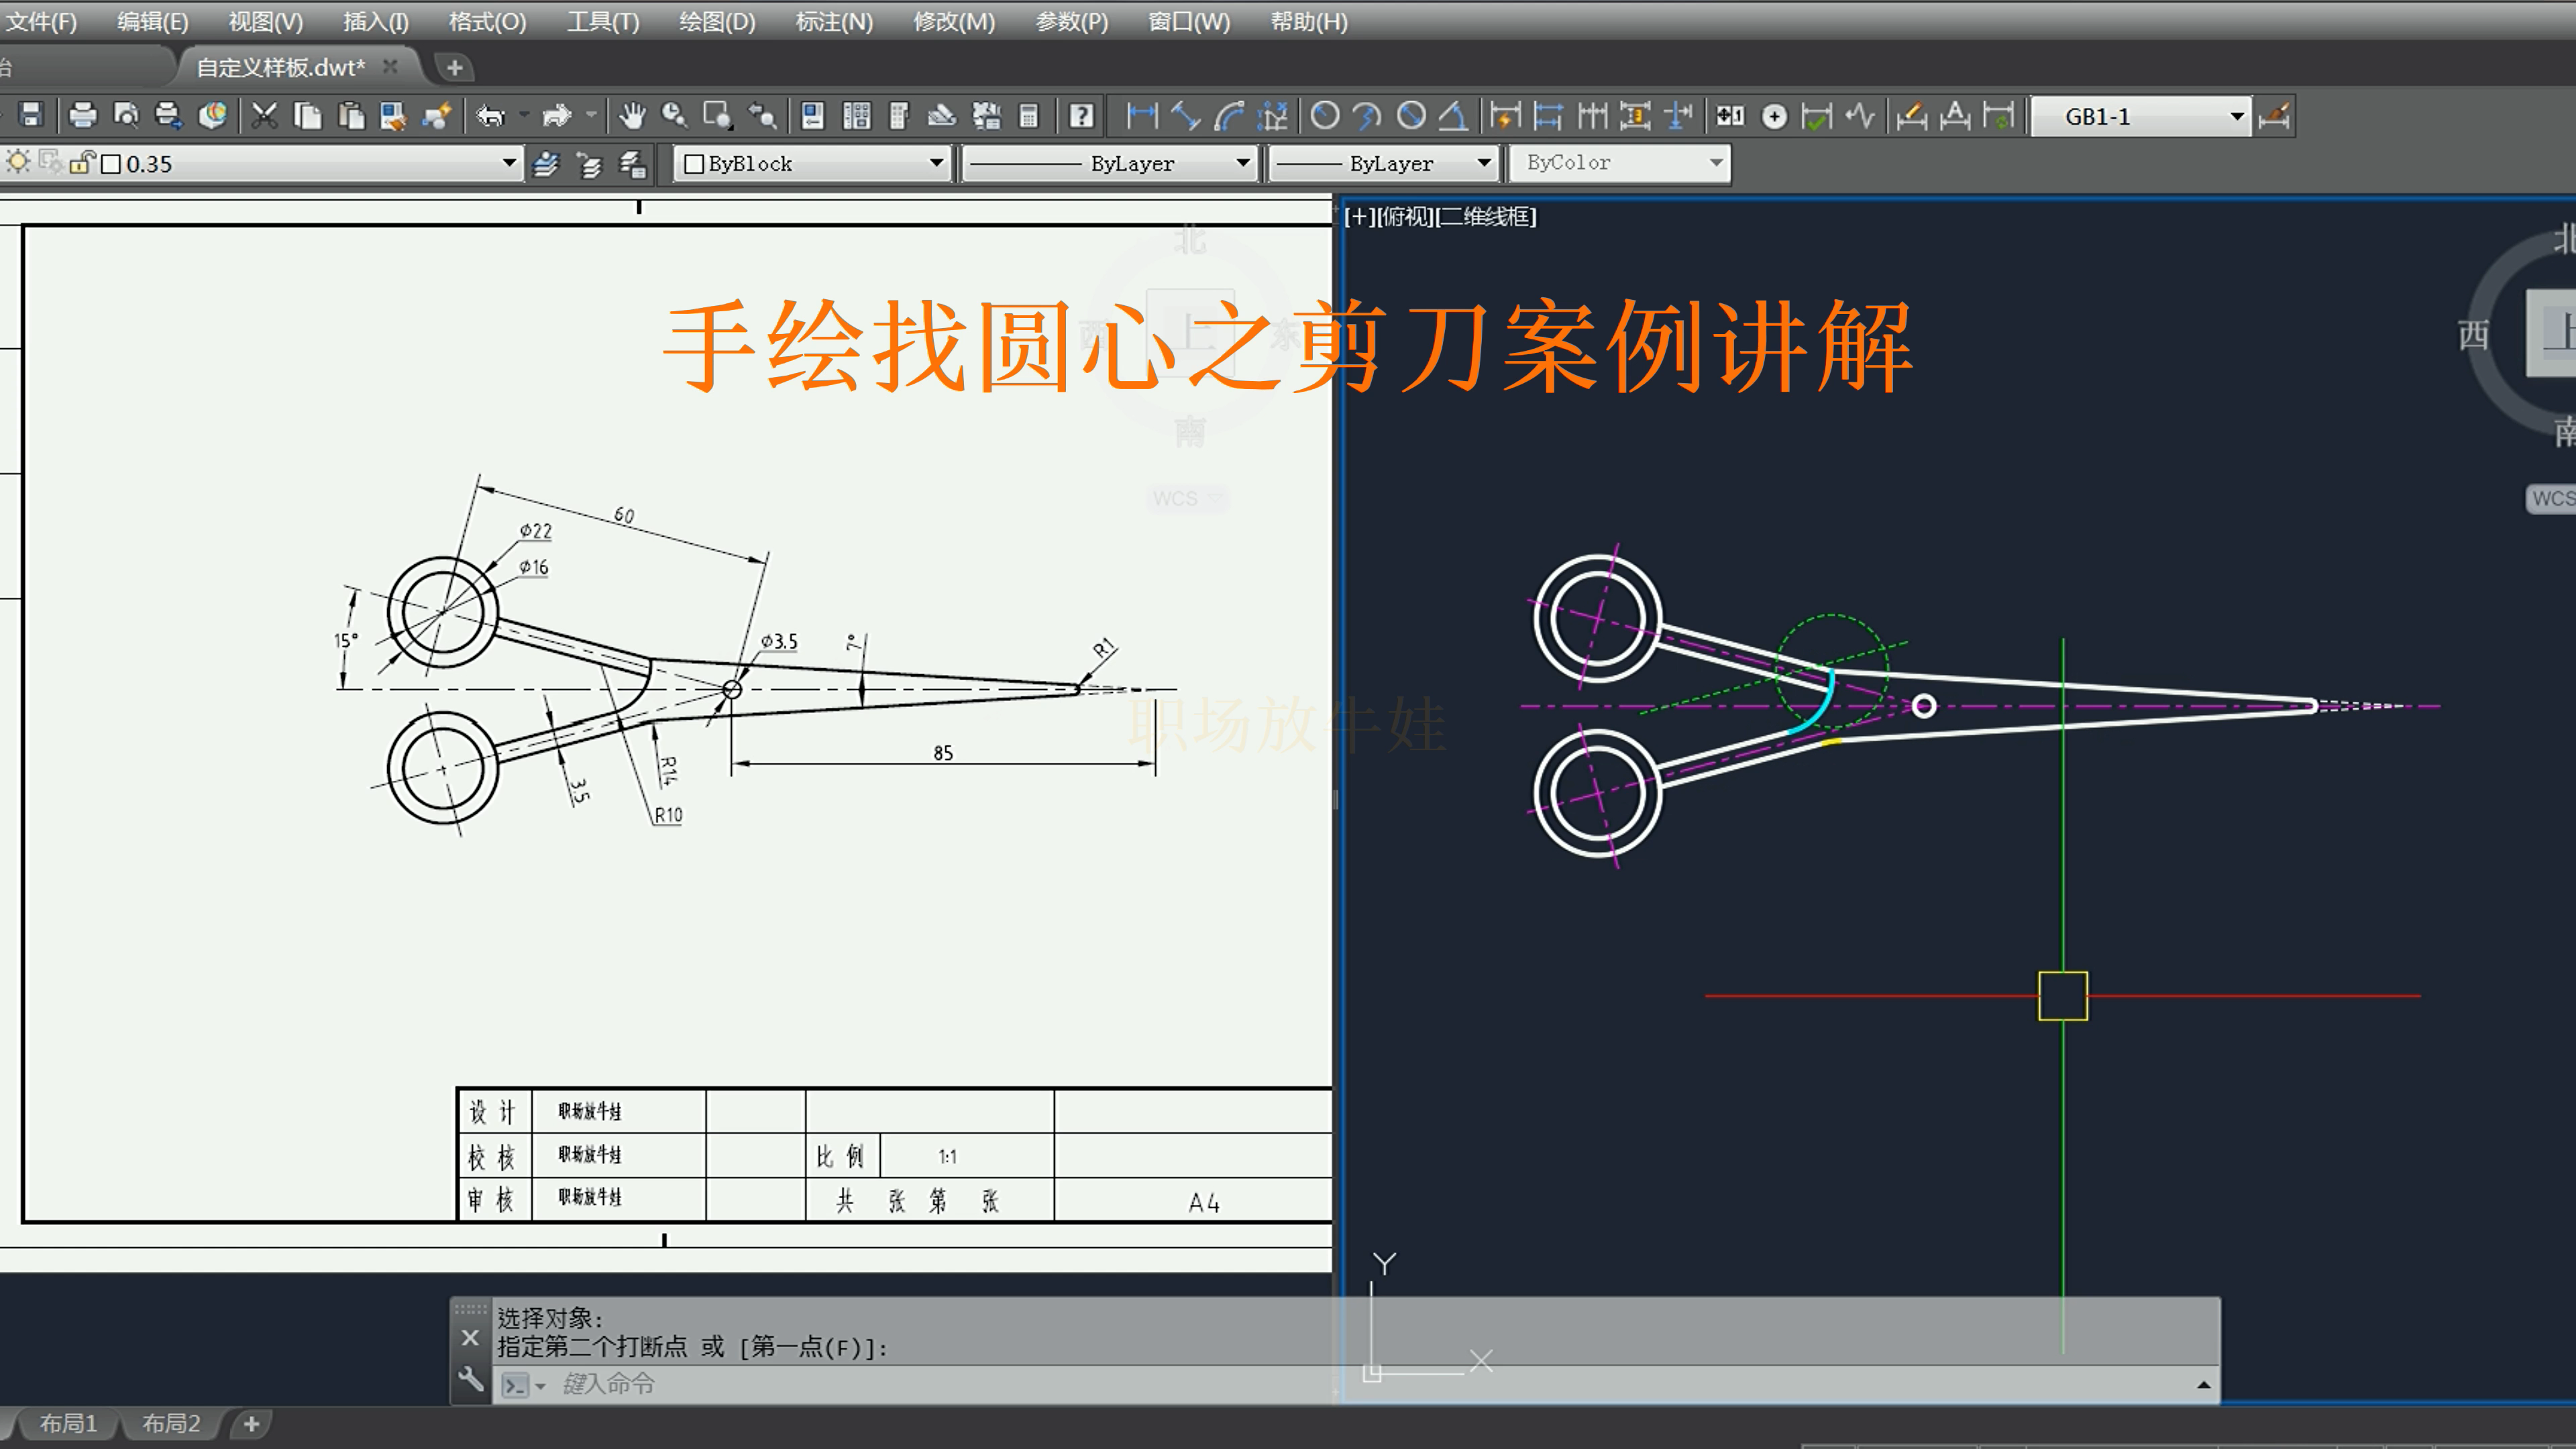Open the 文件(F) menu
This screenshot has width=2576, height=1449.
[41, 21]
